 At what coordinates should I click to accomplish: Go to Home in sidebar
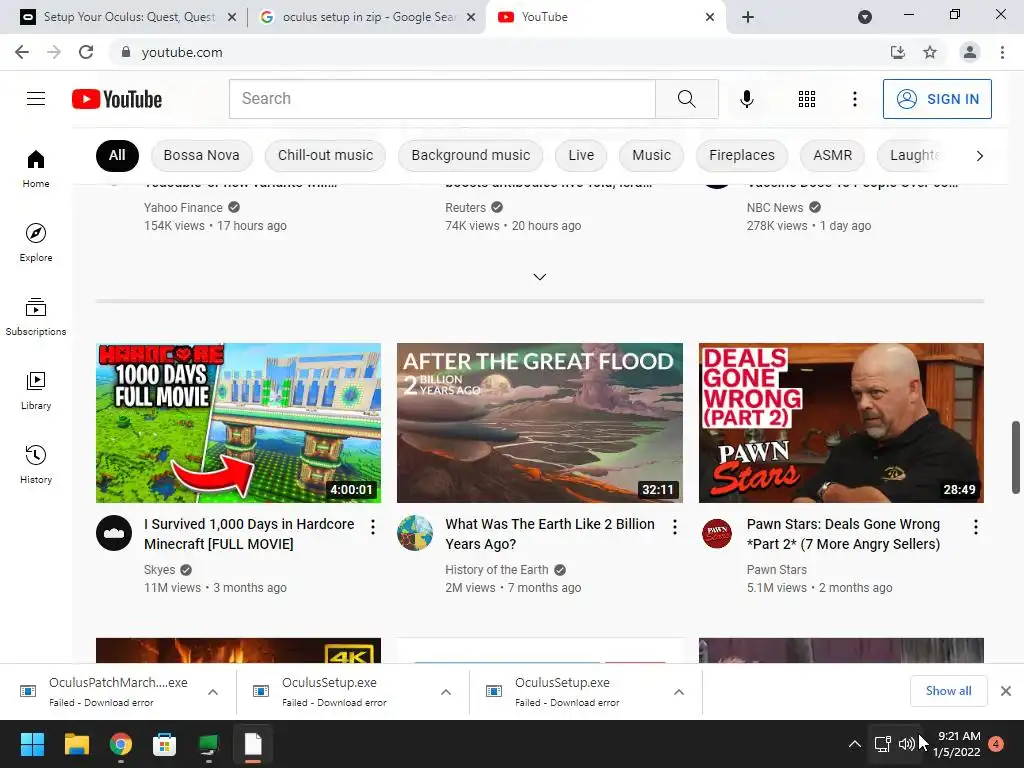point(36,168)
